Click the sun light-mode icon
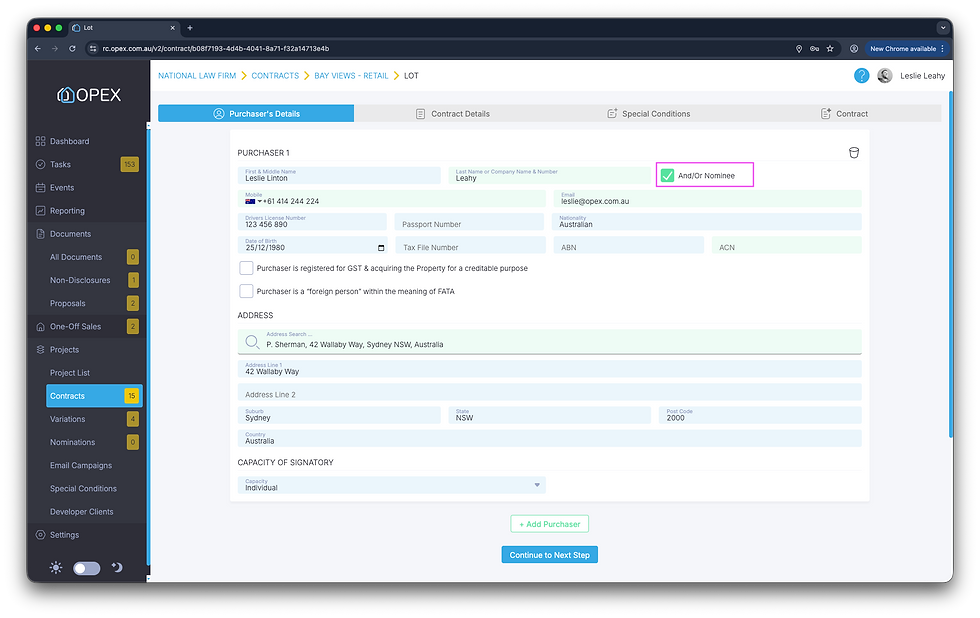980x618 pixels. click(56, 567)
